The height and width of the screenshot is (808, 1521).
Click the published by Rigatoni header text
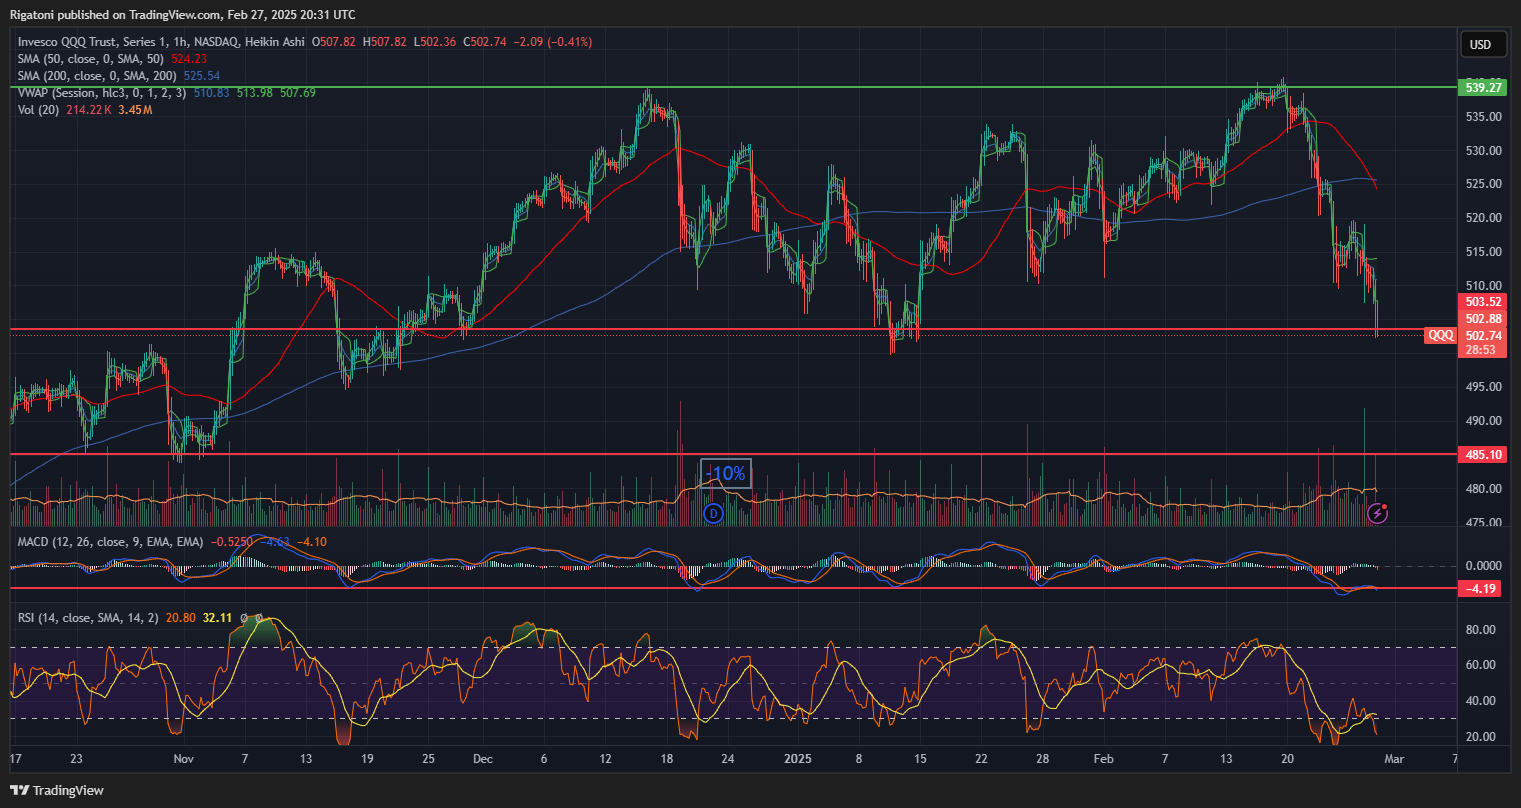point(184,14)
